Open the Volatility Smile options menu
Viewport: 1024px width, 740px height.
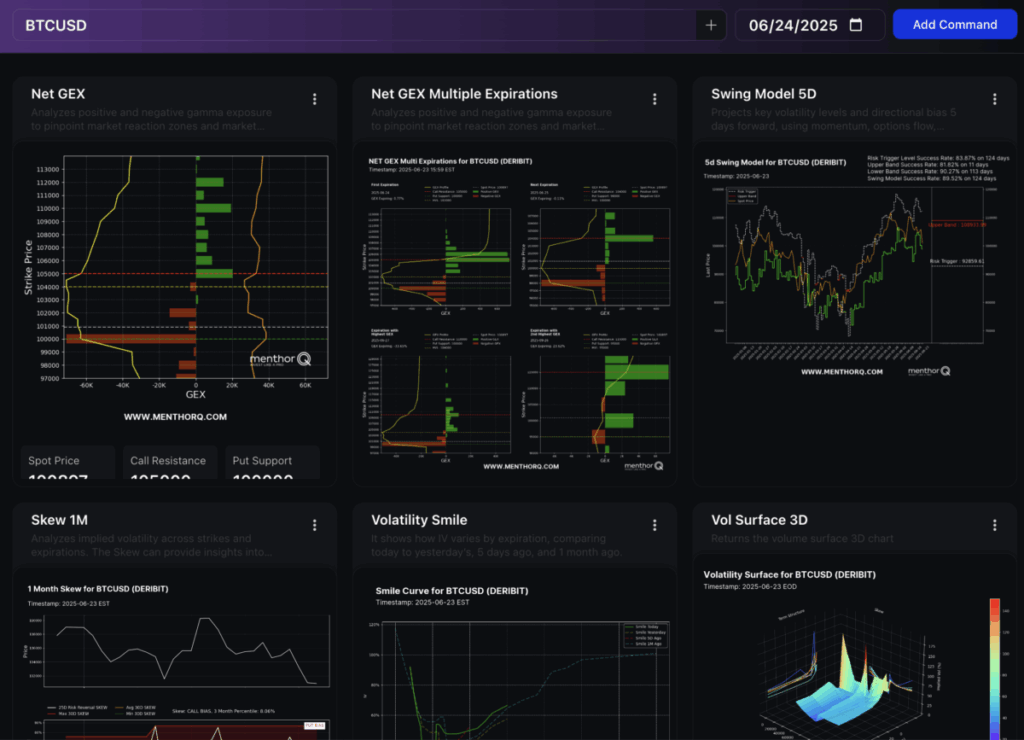tap(654, 525)
